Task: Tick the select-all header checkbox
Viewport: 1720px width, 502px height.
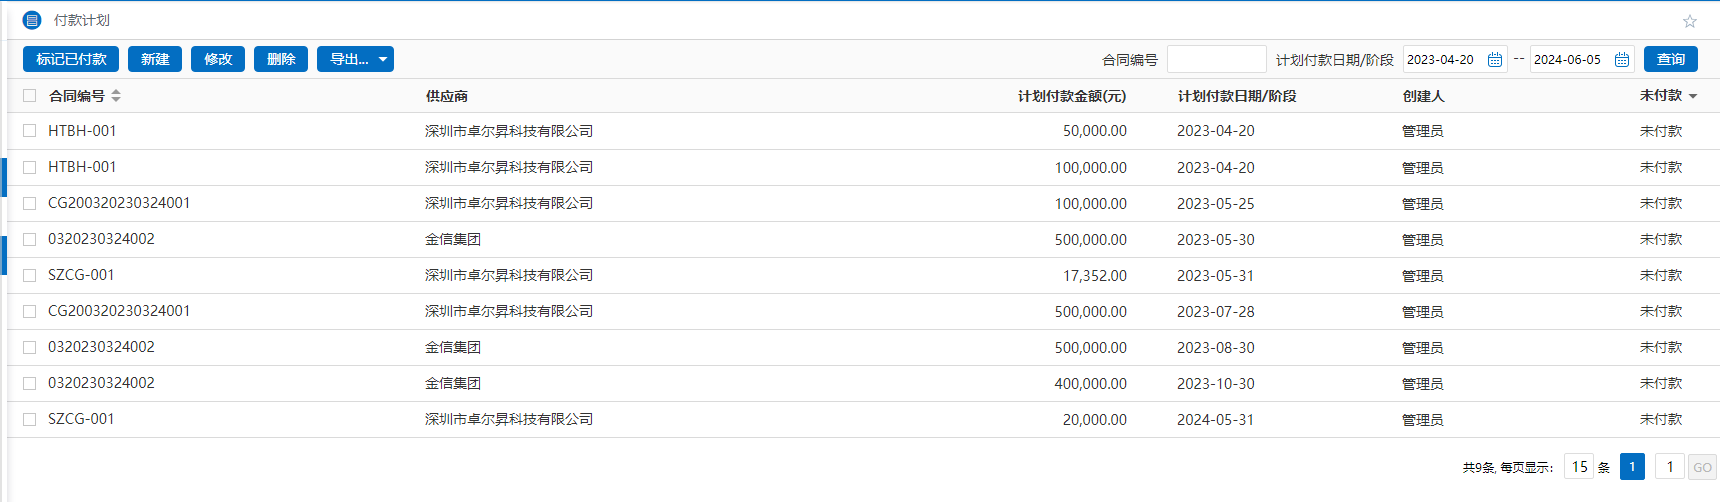Action: (30, 96)
